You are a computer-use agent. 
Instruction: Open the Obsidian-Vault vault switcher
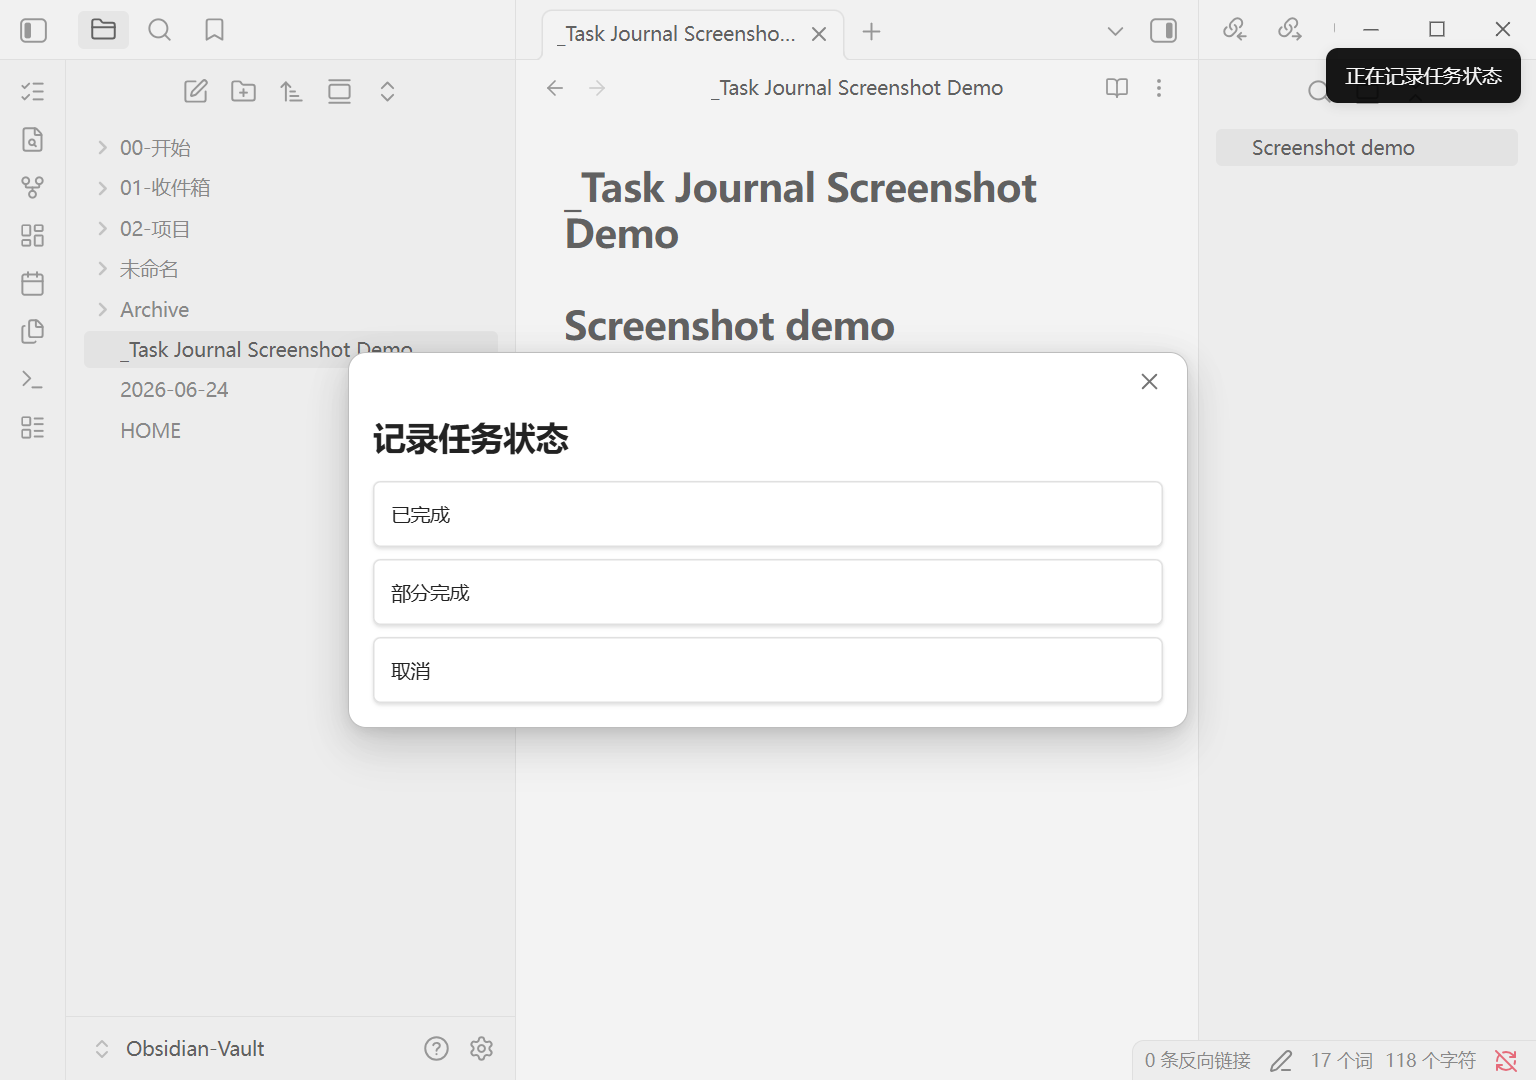(180, 1049)
